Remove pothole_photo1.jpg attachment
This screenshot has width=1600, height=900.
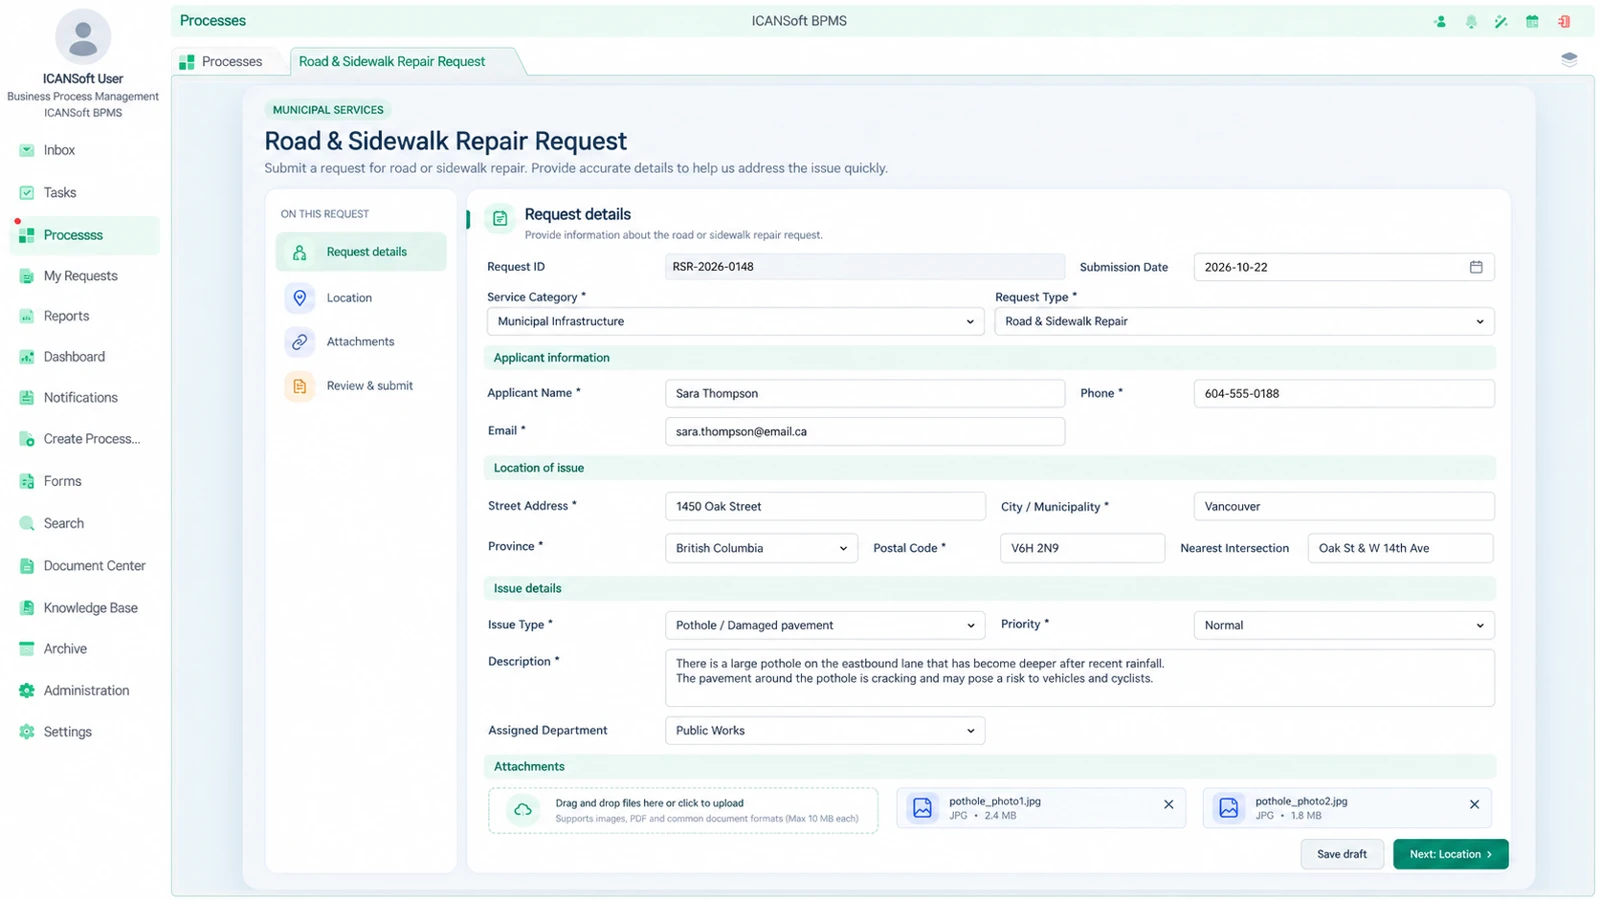click(x=1168, y=804)
